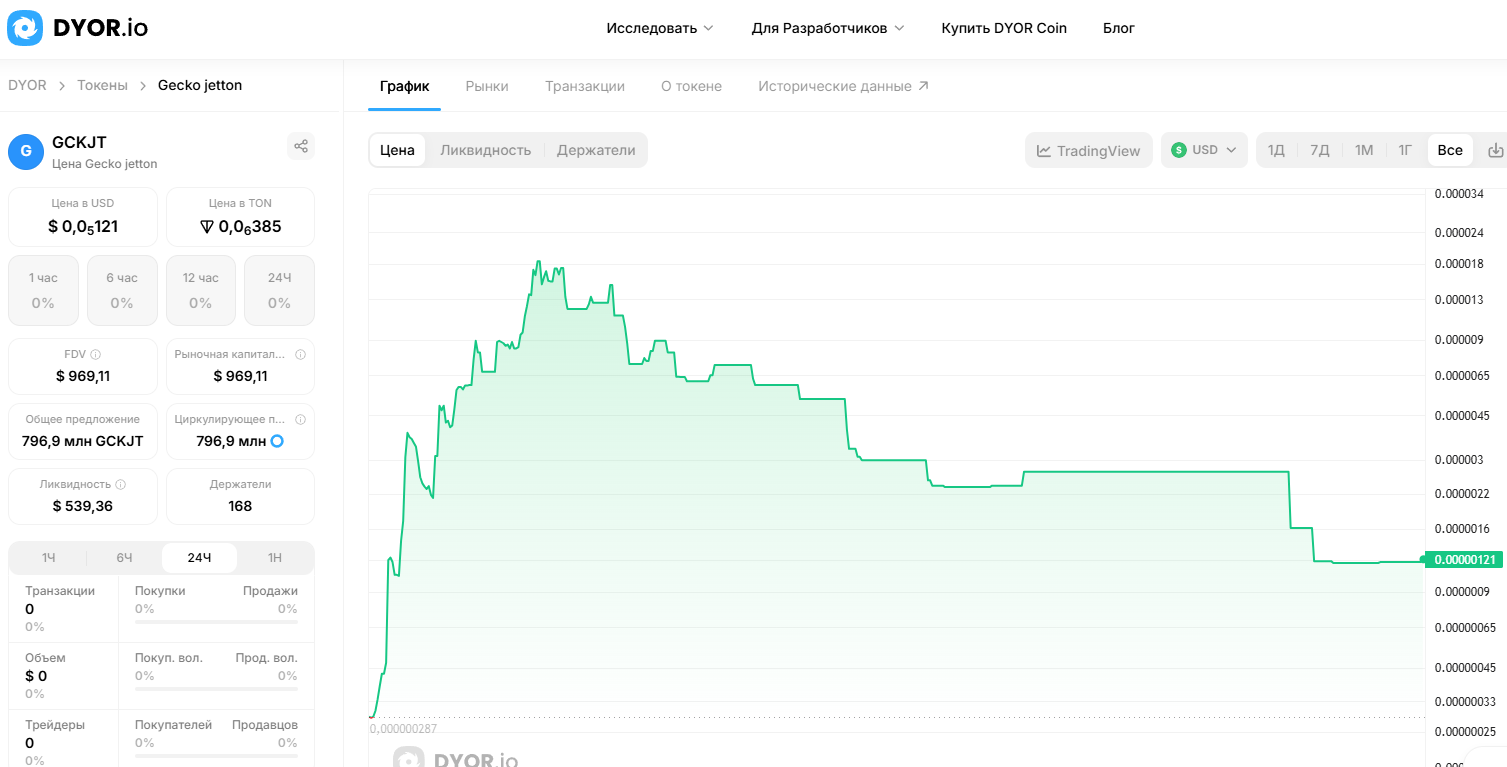Click the current price label 0.00000121
This screenshot has width=1507, height=767.
point(1463,560)
